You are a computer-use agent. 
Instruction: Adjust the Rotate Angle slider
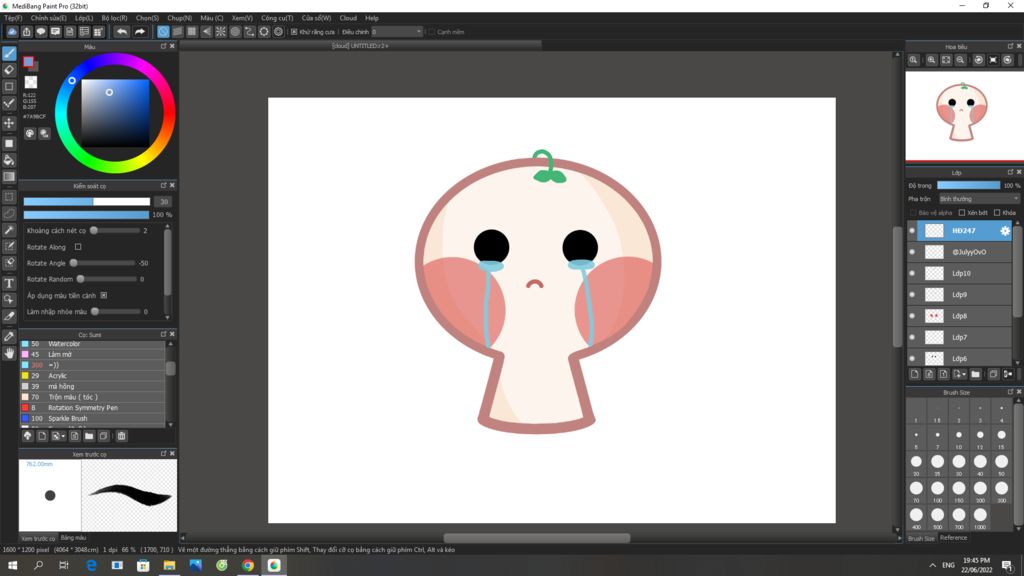104,263
